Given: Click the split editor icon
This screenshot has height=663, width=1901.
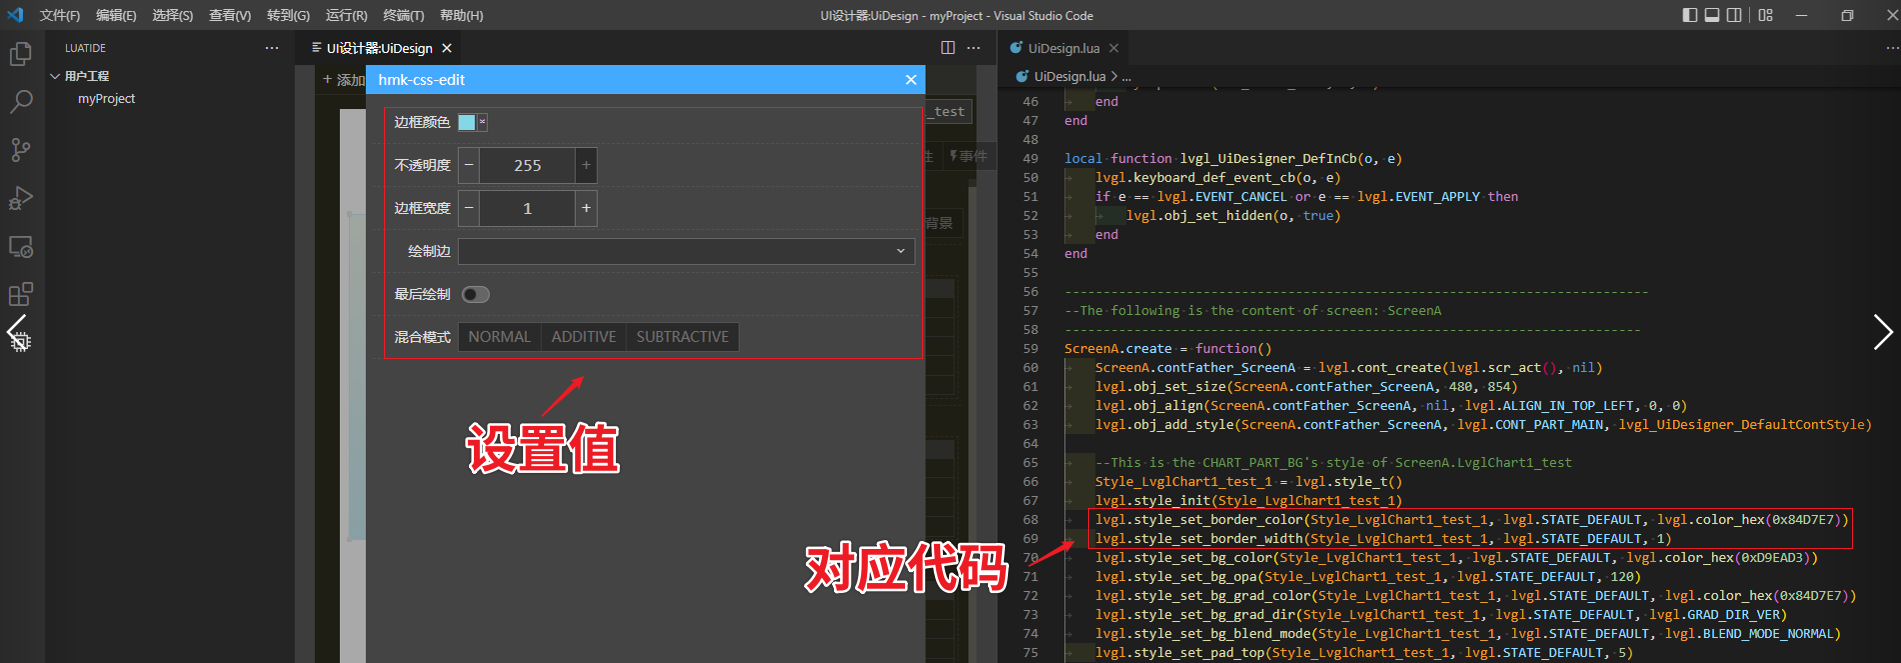Looking at the screenshot, I should tap(948, 48).
